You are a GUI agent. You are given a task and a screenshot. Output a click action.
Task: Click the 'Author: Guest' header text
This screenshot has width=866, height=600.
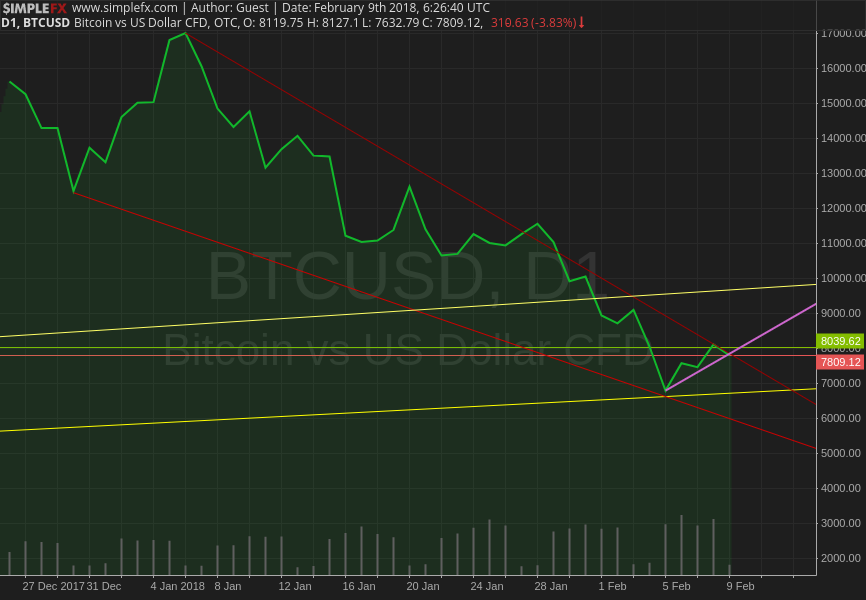230,8
